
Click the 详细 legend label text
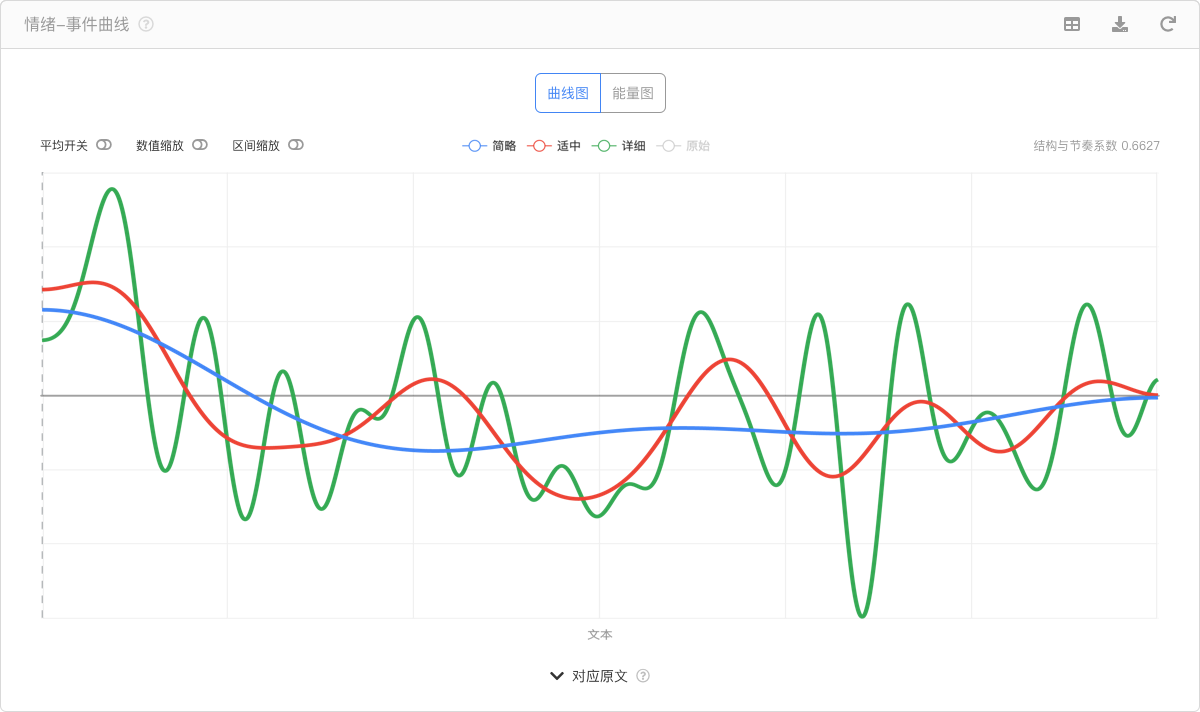[x=633, y=146]
